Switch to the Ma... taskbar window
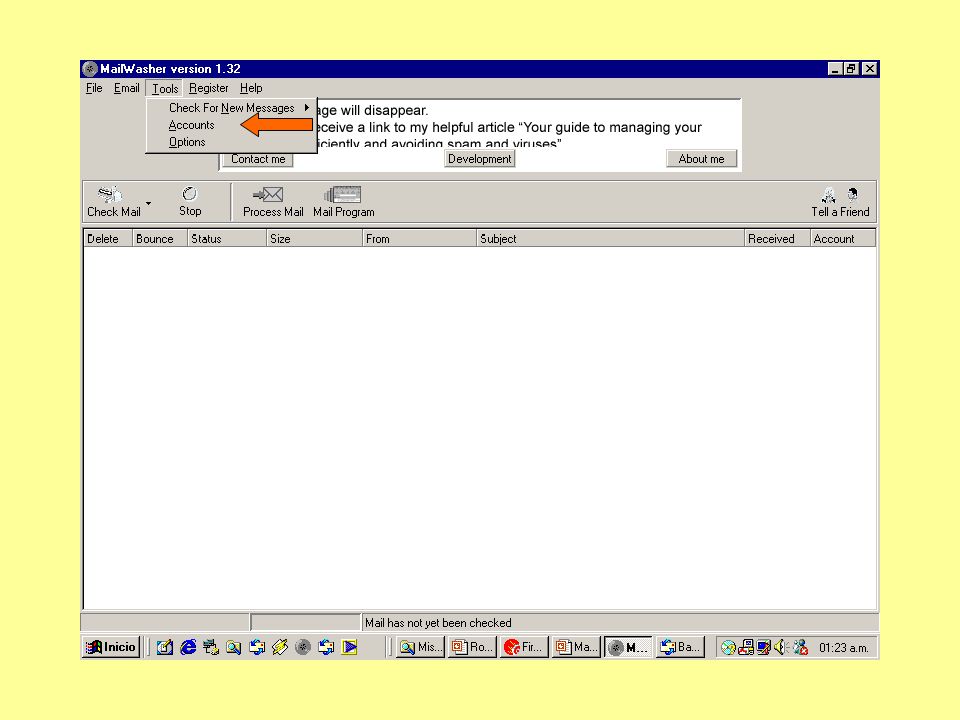This screenshot has width=960, height=720. tap(576, 647)
